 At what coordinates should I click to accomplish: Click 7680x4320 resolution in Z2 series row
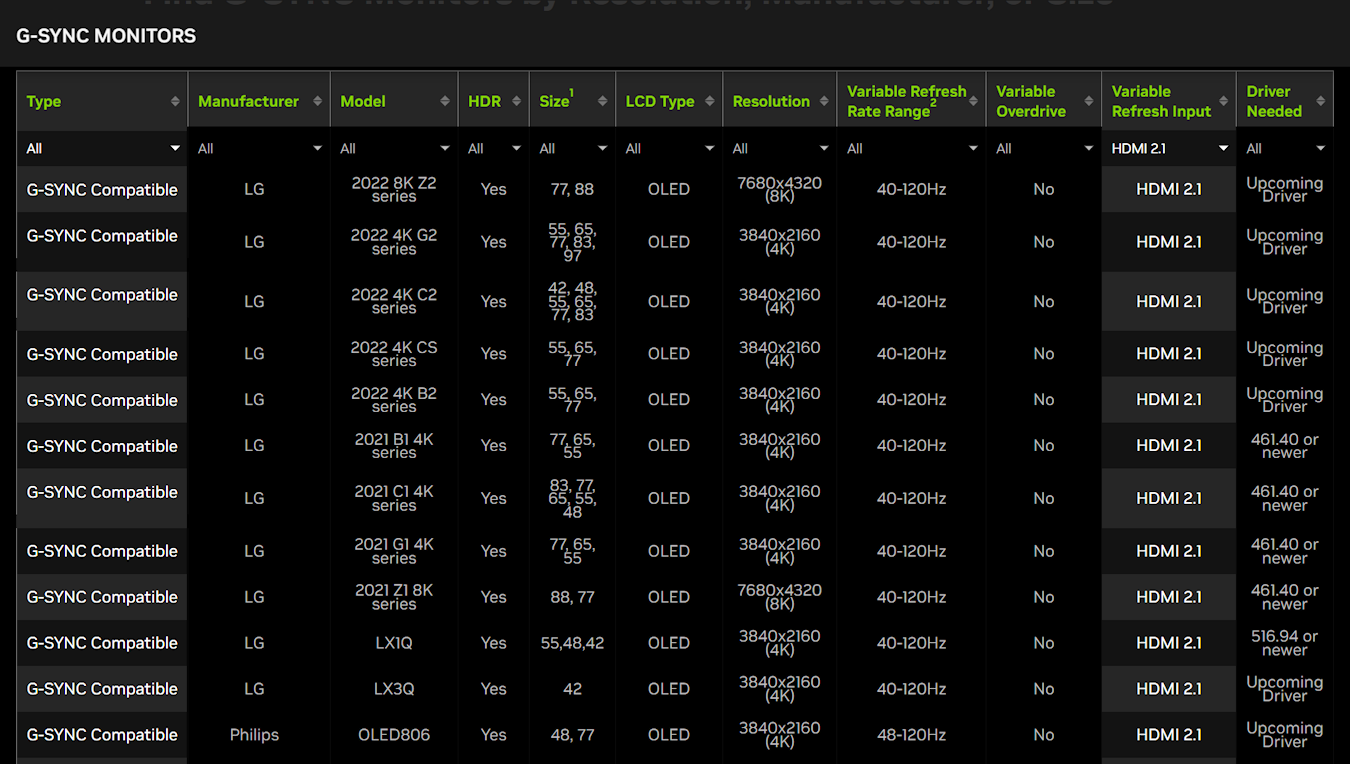coord(780,189)
